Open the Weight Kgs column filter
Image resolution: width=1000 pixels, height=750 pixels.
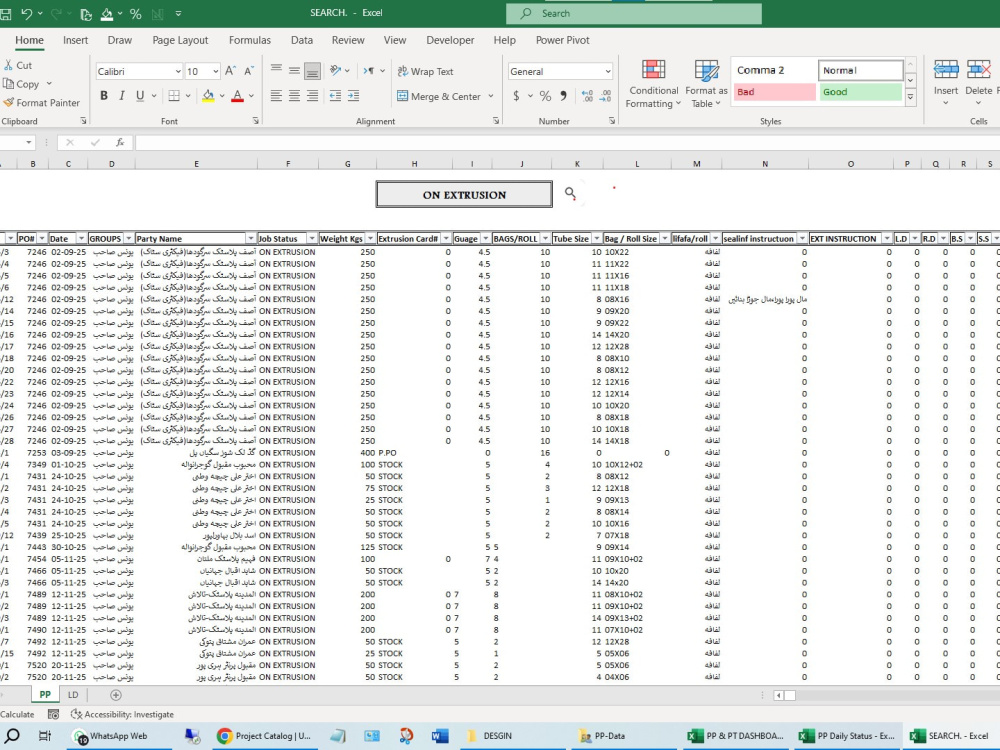click(370, 239)
